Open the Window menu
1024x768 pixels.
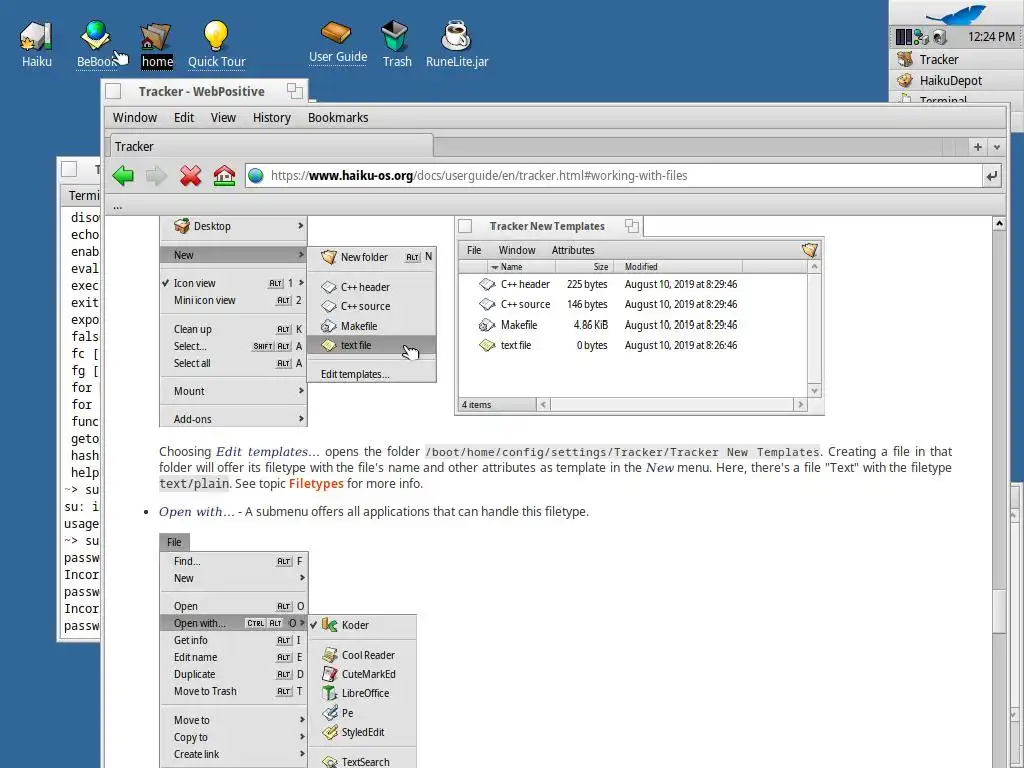(135, 118)
